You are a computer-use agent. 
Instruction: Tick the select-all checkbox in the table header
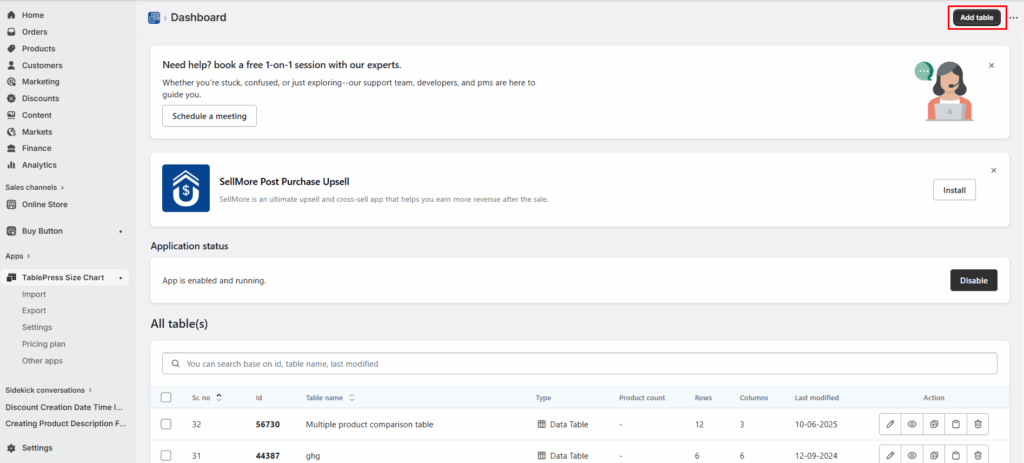(166, 398)
